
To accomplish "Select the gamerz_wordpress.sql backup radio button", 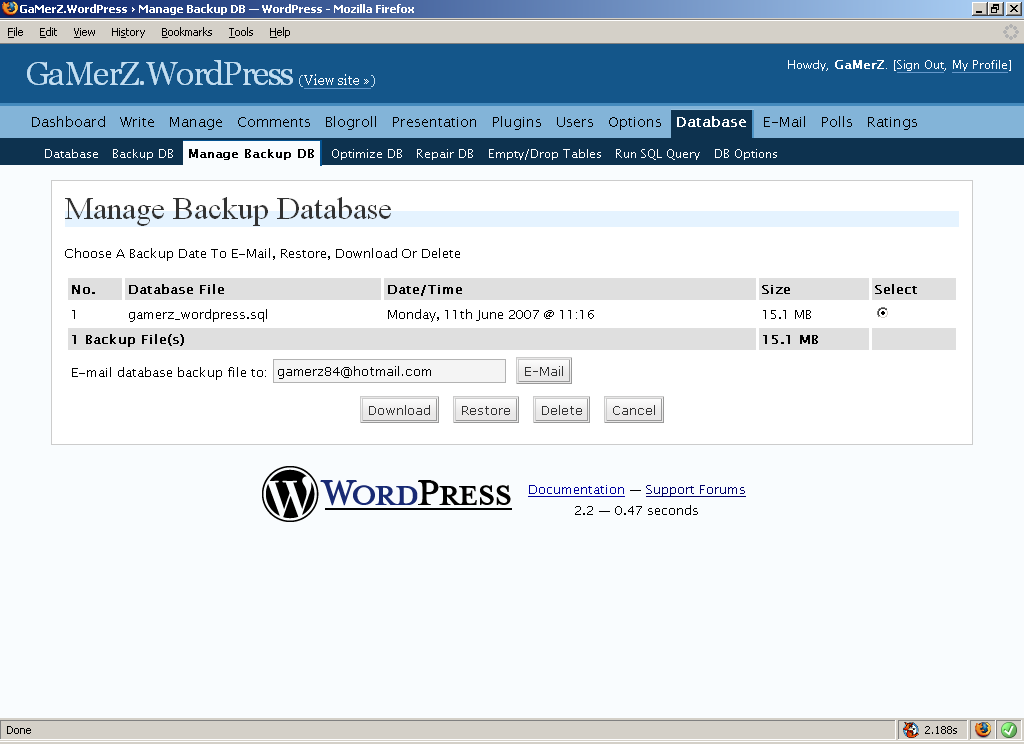I will click(x=882, y=313).
